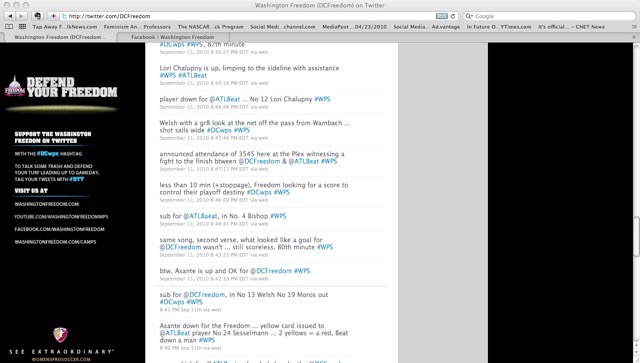The width and height of the screenshot is (640, 363).
Task: Open the bookmarks book icon
Action: pyautogui.click(x=9, y=27)
